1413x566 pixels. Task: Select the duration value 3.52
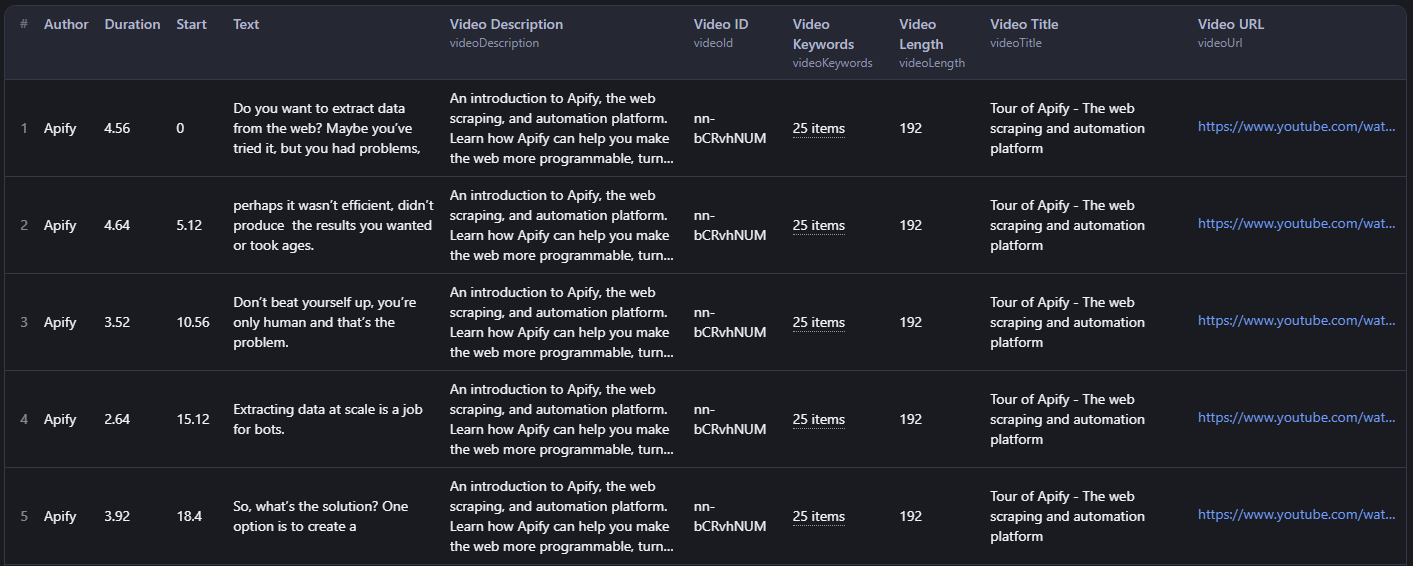[117, 322]
